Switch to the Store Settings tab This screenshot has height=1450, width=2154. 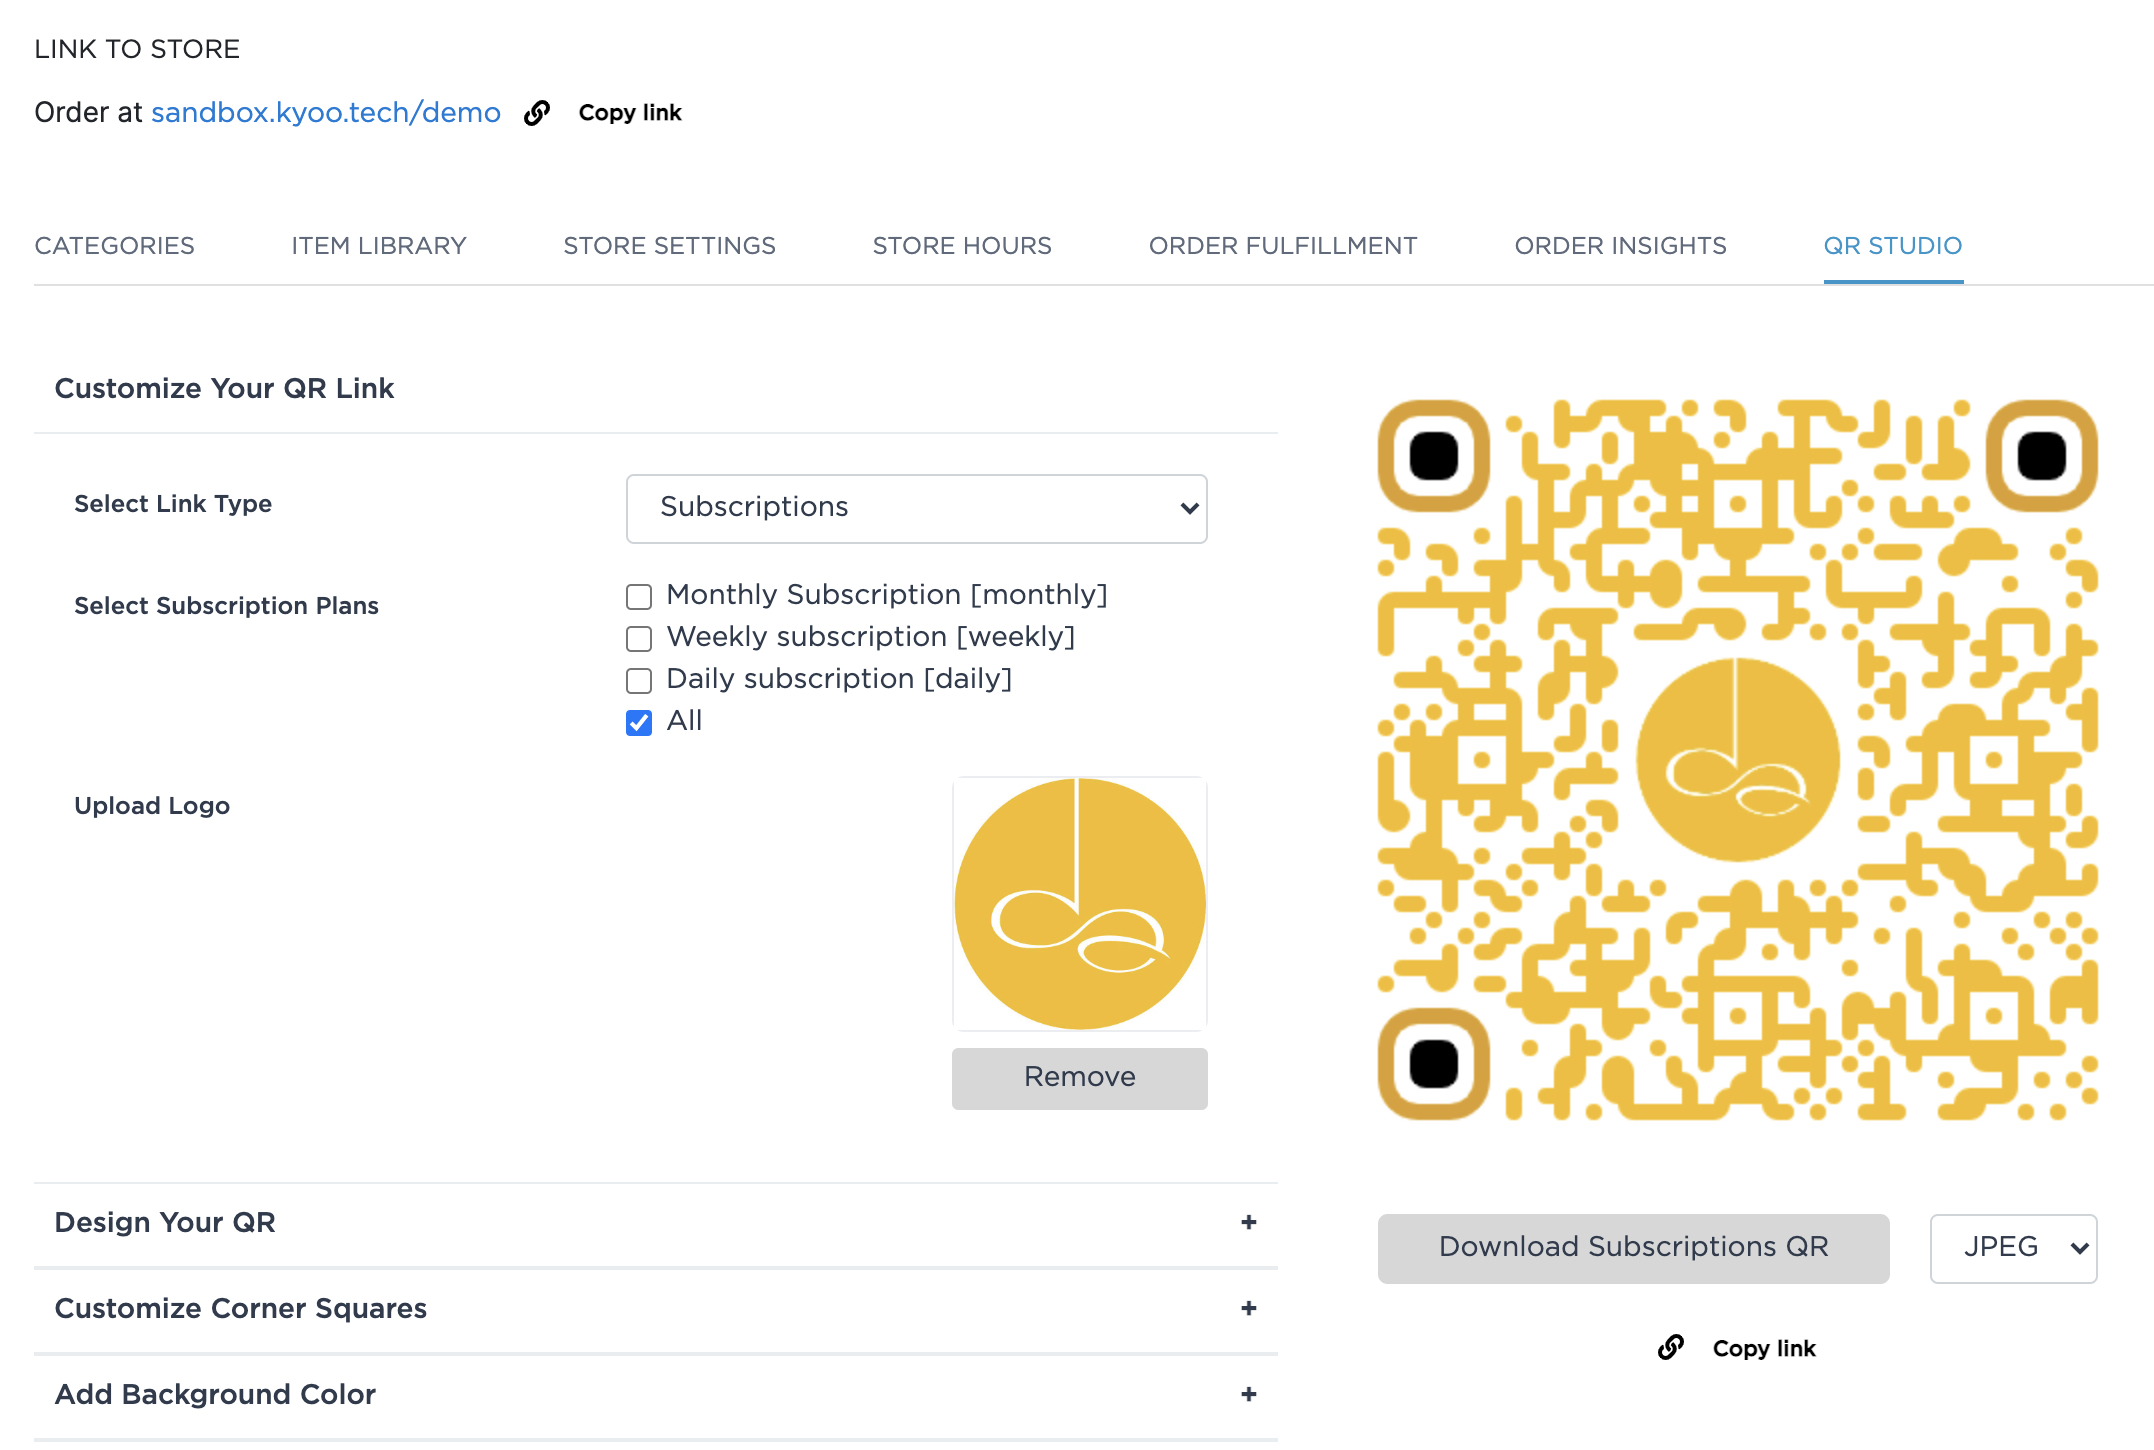tap(669, 246)
